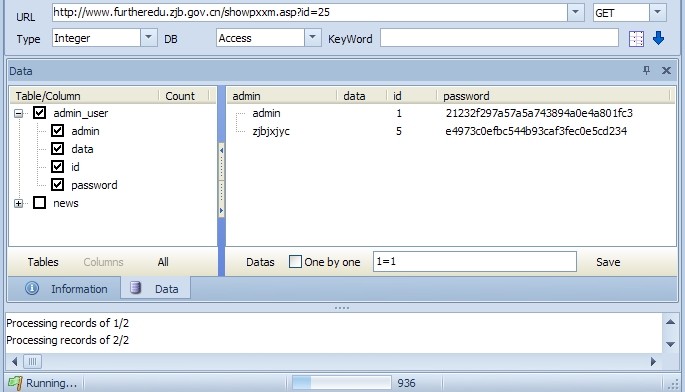Click the Tables button
The image size is (685, 392).
(43, 262)
